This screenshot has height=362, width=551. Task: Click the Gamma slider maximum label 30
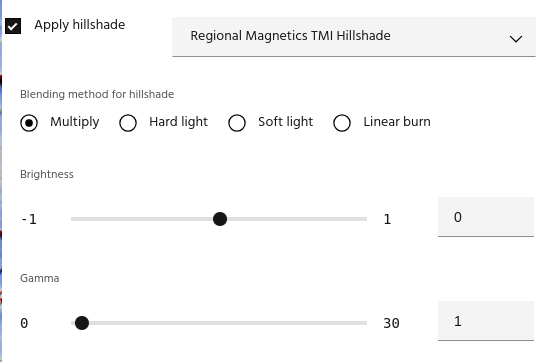pyautogui.click(x=391, y=323)
